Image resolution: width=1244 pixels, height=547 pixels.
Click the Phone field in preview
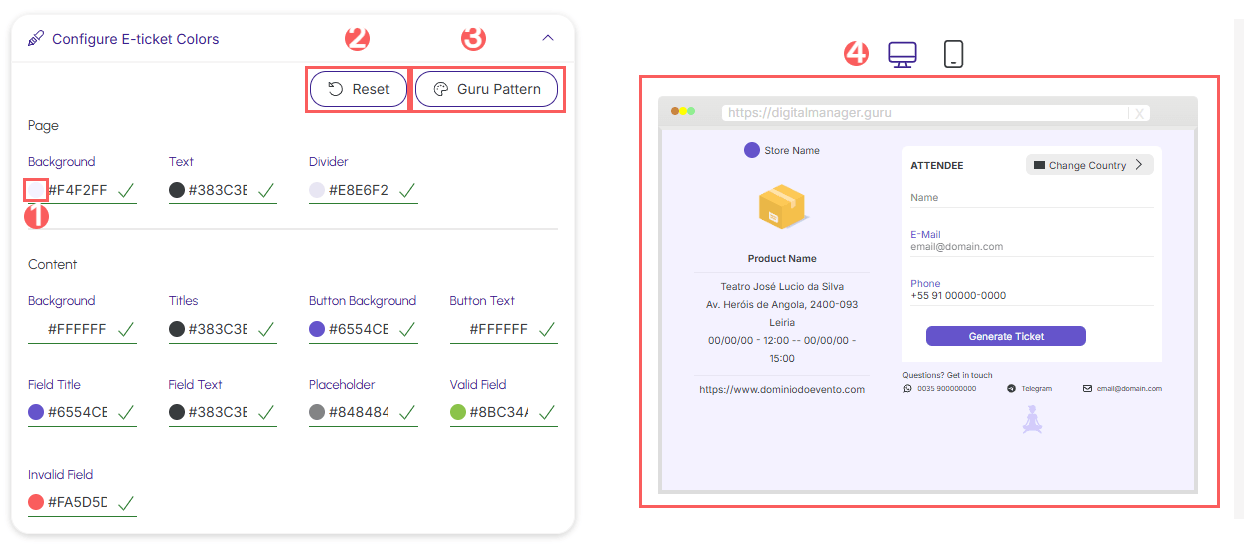pyautogui.click(x=1032, y=290)
